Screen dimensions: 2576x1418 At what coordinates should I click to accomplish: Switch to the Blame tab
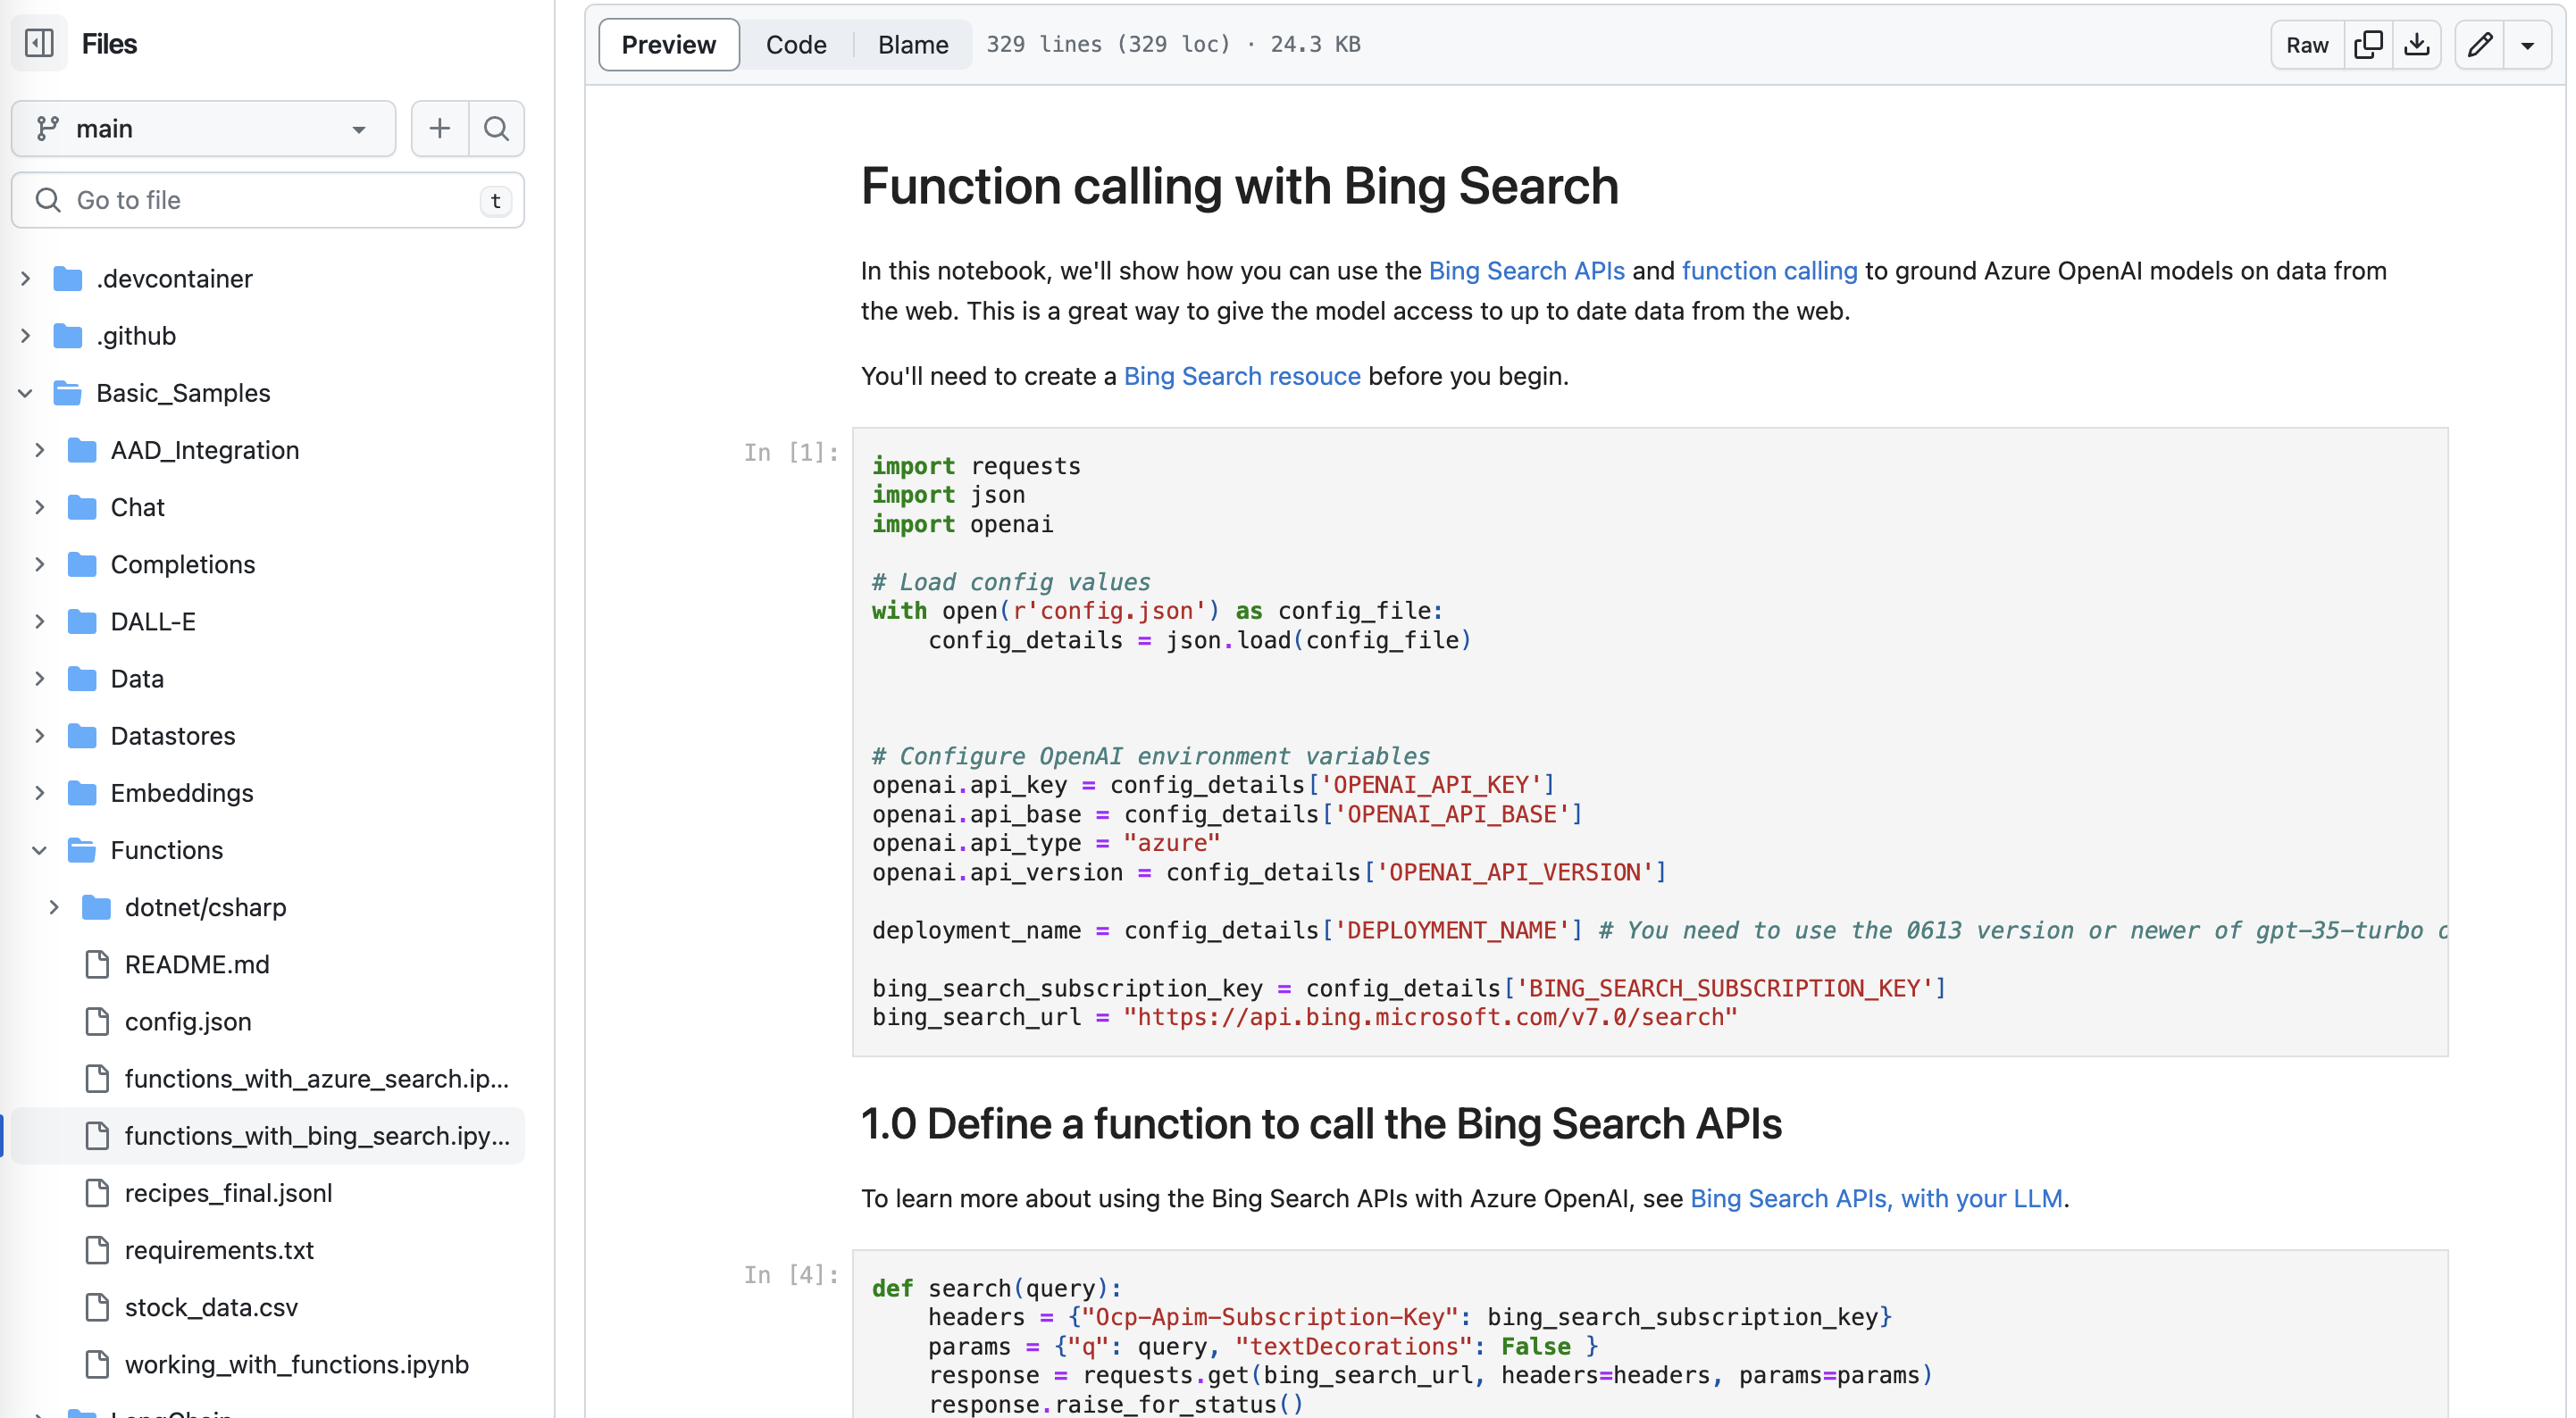tap(913, 44)
